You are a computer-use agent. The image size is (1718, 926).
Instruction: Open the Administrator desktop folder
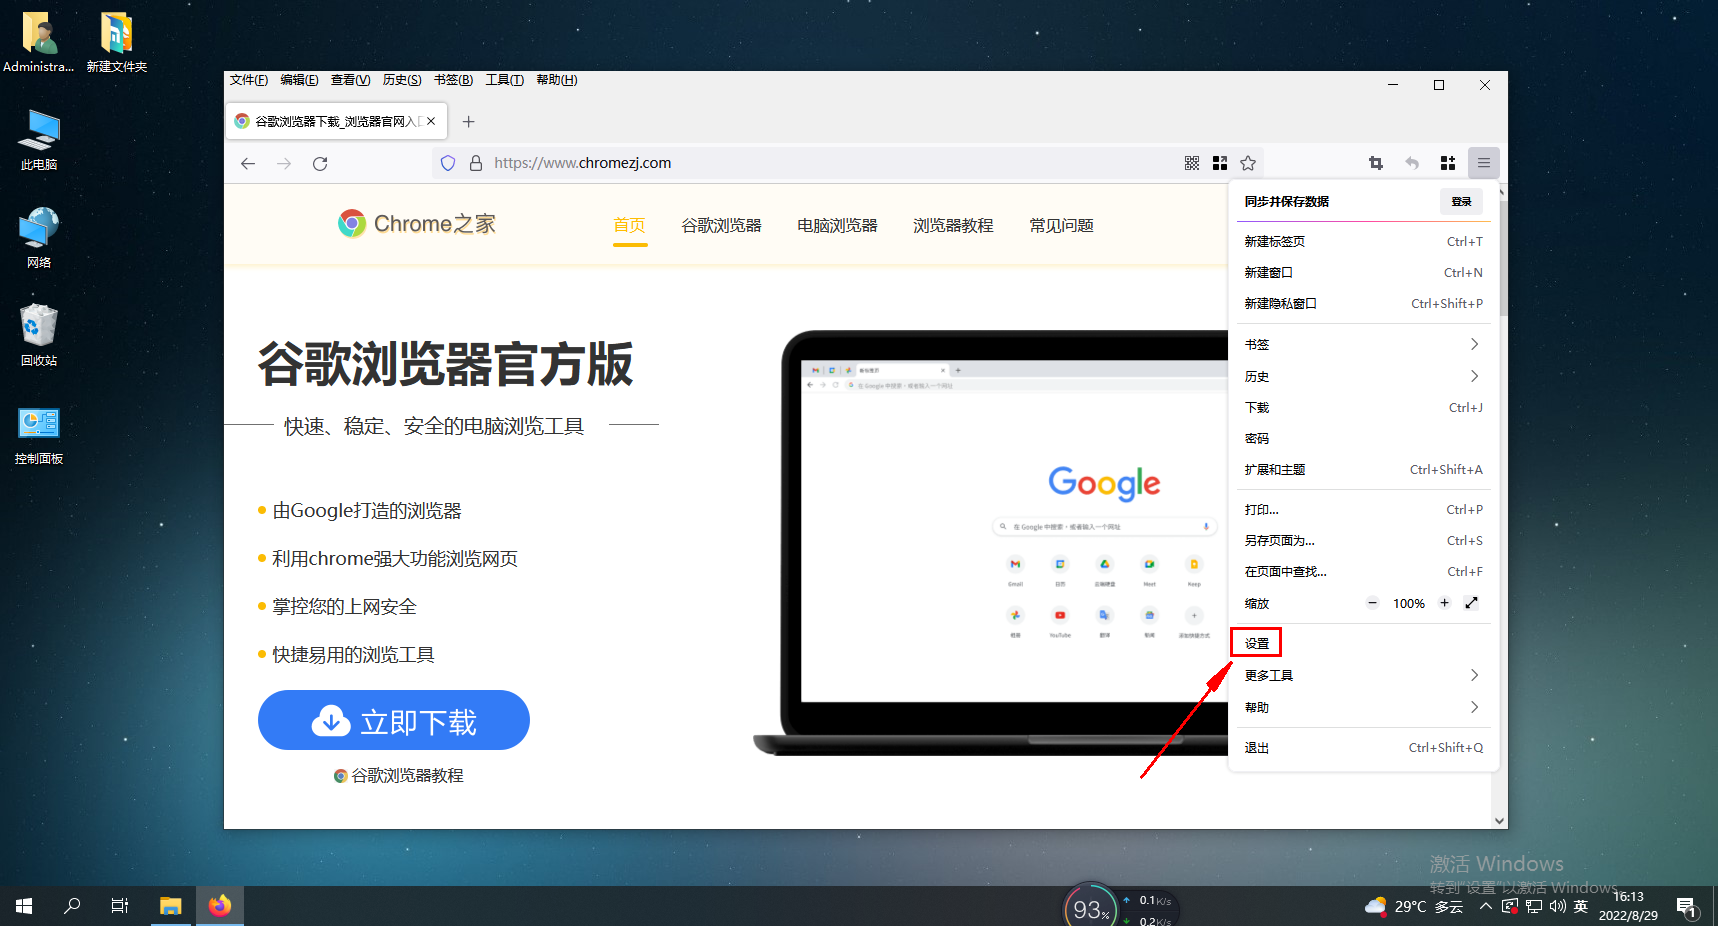click(39, 42)
